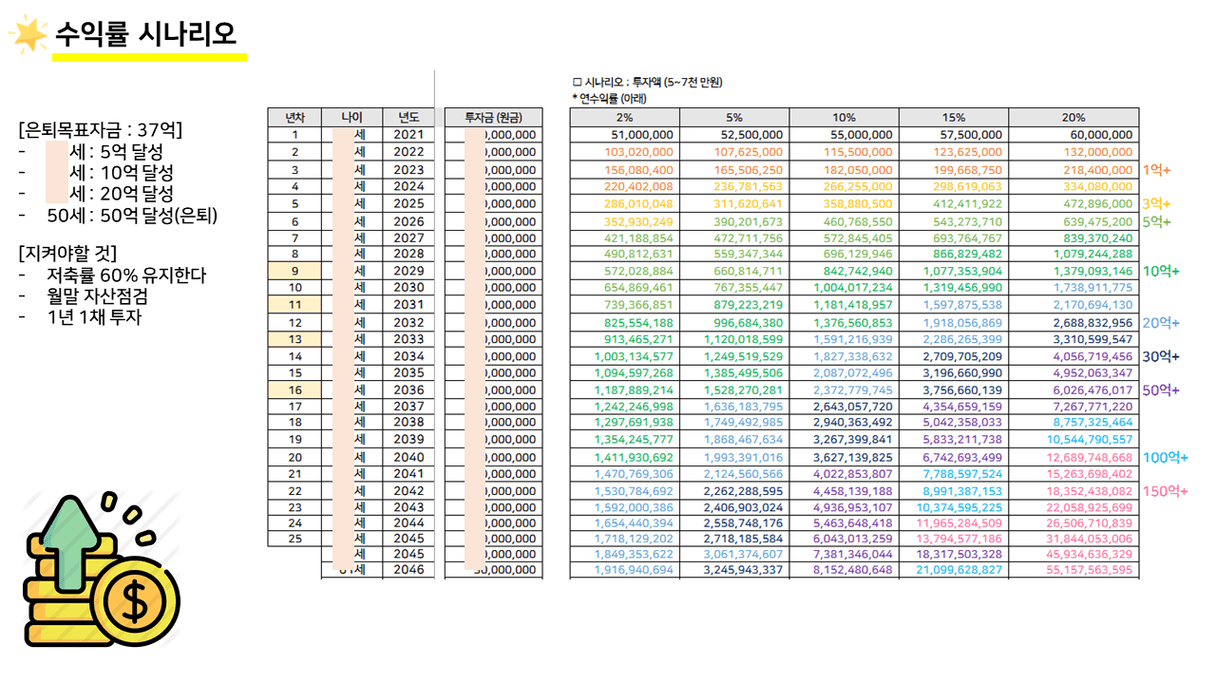1216x684 pixels.
Task: Click the year cell 2036
Action: [x=409, y=390]
